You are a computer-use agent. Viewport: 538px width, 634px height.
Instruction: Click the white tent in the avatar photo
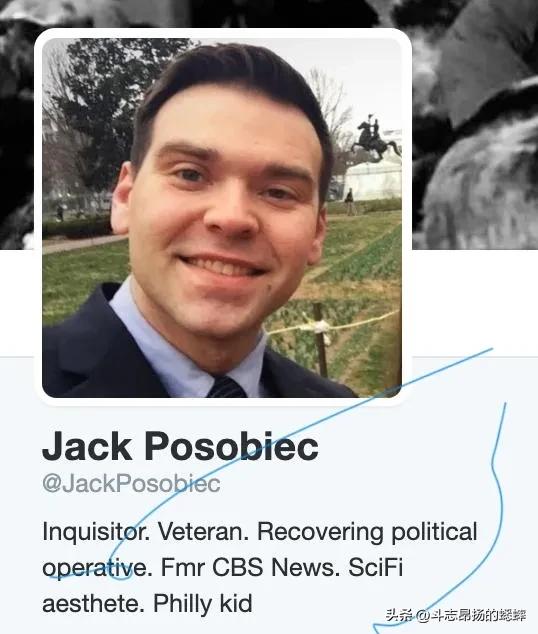(373, 180)
